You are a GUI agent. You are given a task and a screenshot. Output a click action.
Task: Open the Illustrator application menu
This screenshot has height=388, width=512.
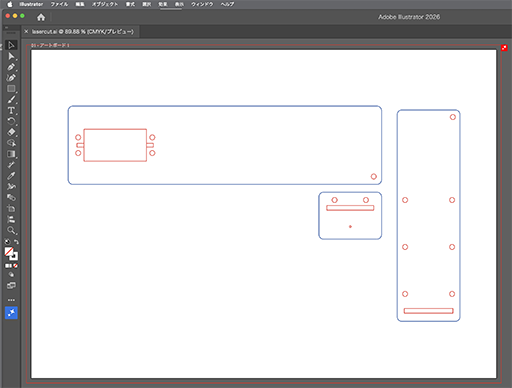[31, 4]
